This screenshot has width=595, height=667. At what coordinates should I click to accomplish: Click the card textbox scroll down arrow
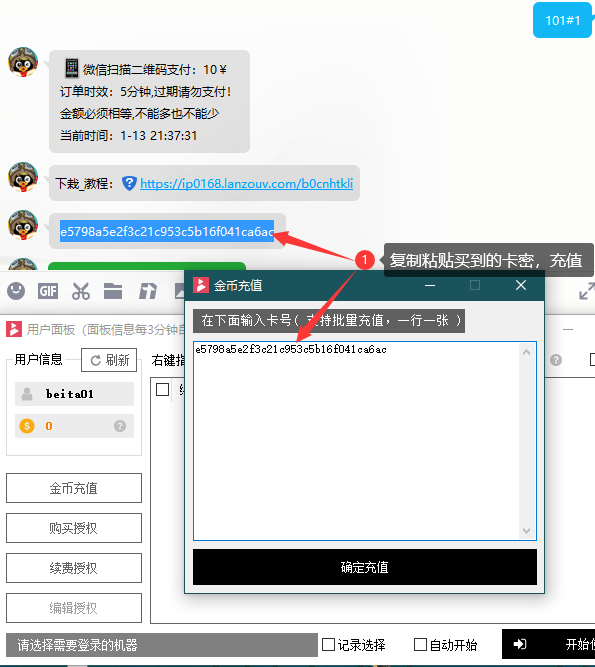pyautogui.click(x=526, y=530)
